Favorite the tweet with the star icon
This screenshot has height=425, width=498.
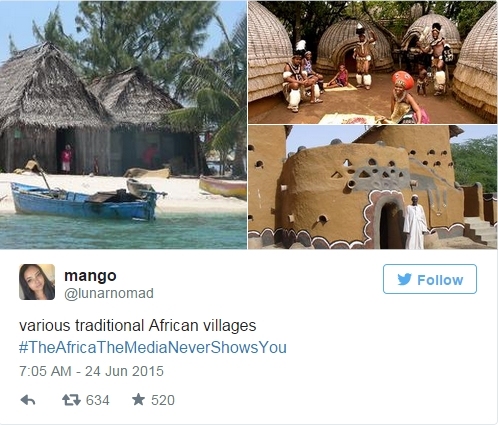point(138,399)
